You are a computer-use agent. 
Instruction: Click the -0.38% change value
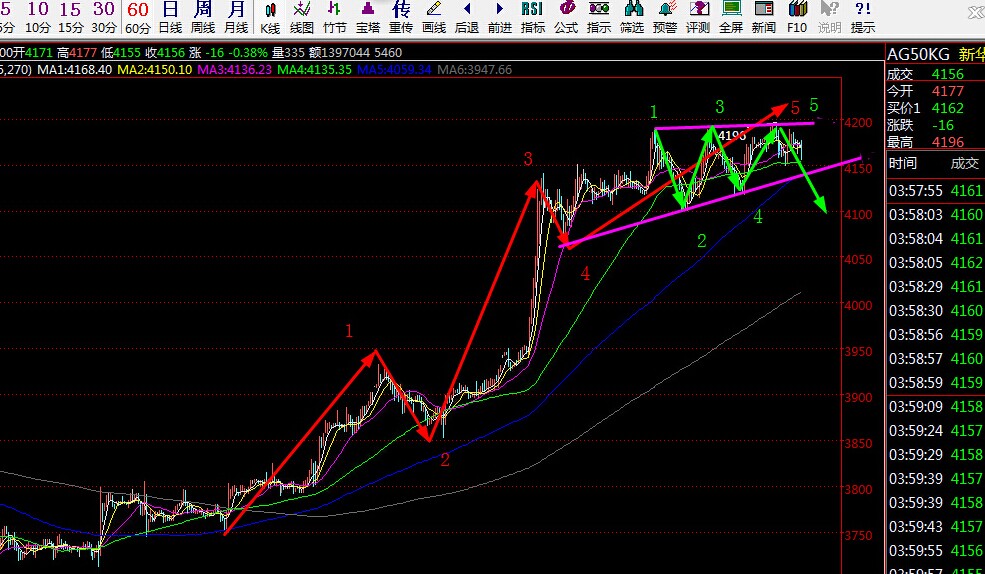coord(248,53)
